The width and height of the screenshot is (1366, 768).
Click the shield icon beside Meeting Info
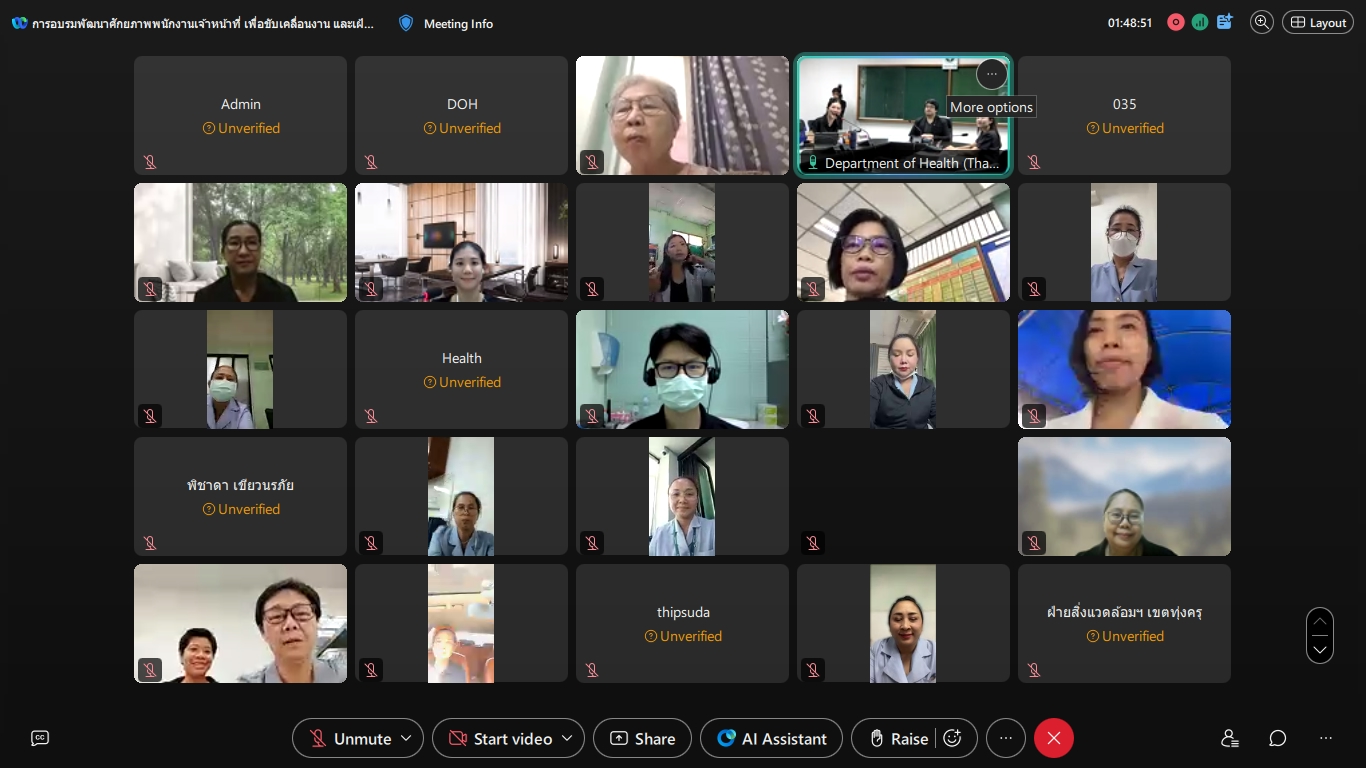406,23
